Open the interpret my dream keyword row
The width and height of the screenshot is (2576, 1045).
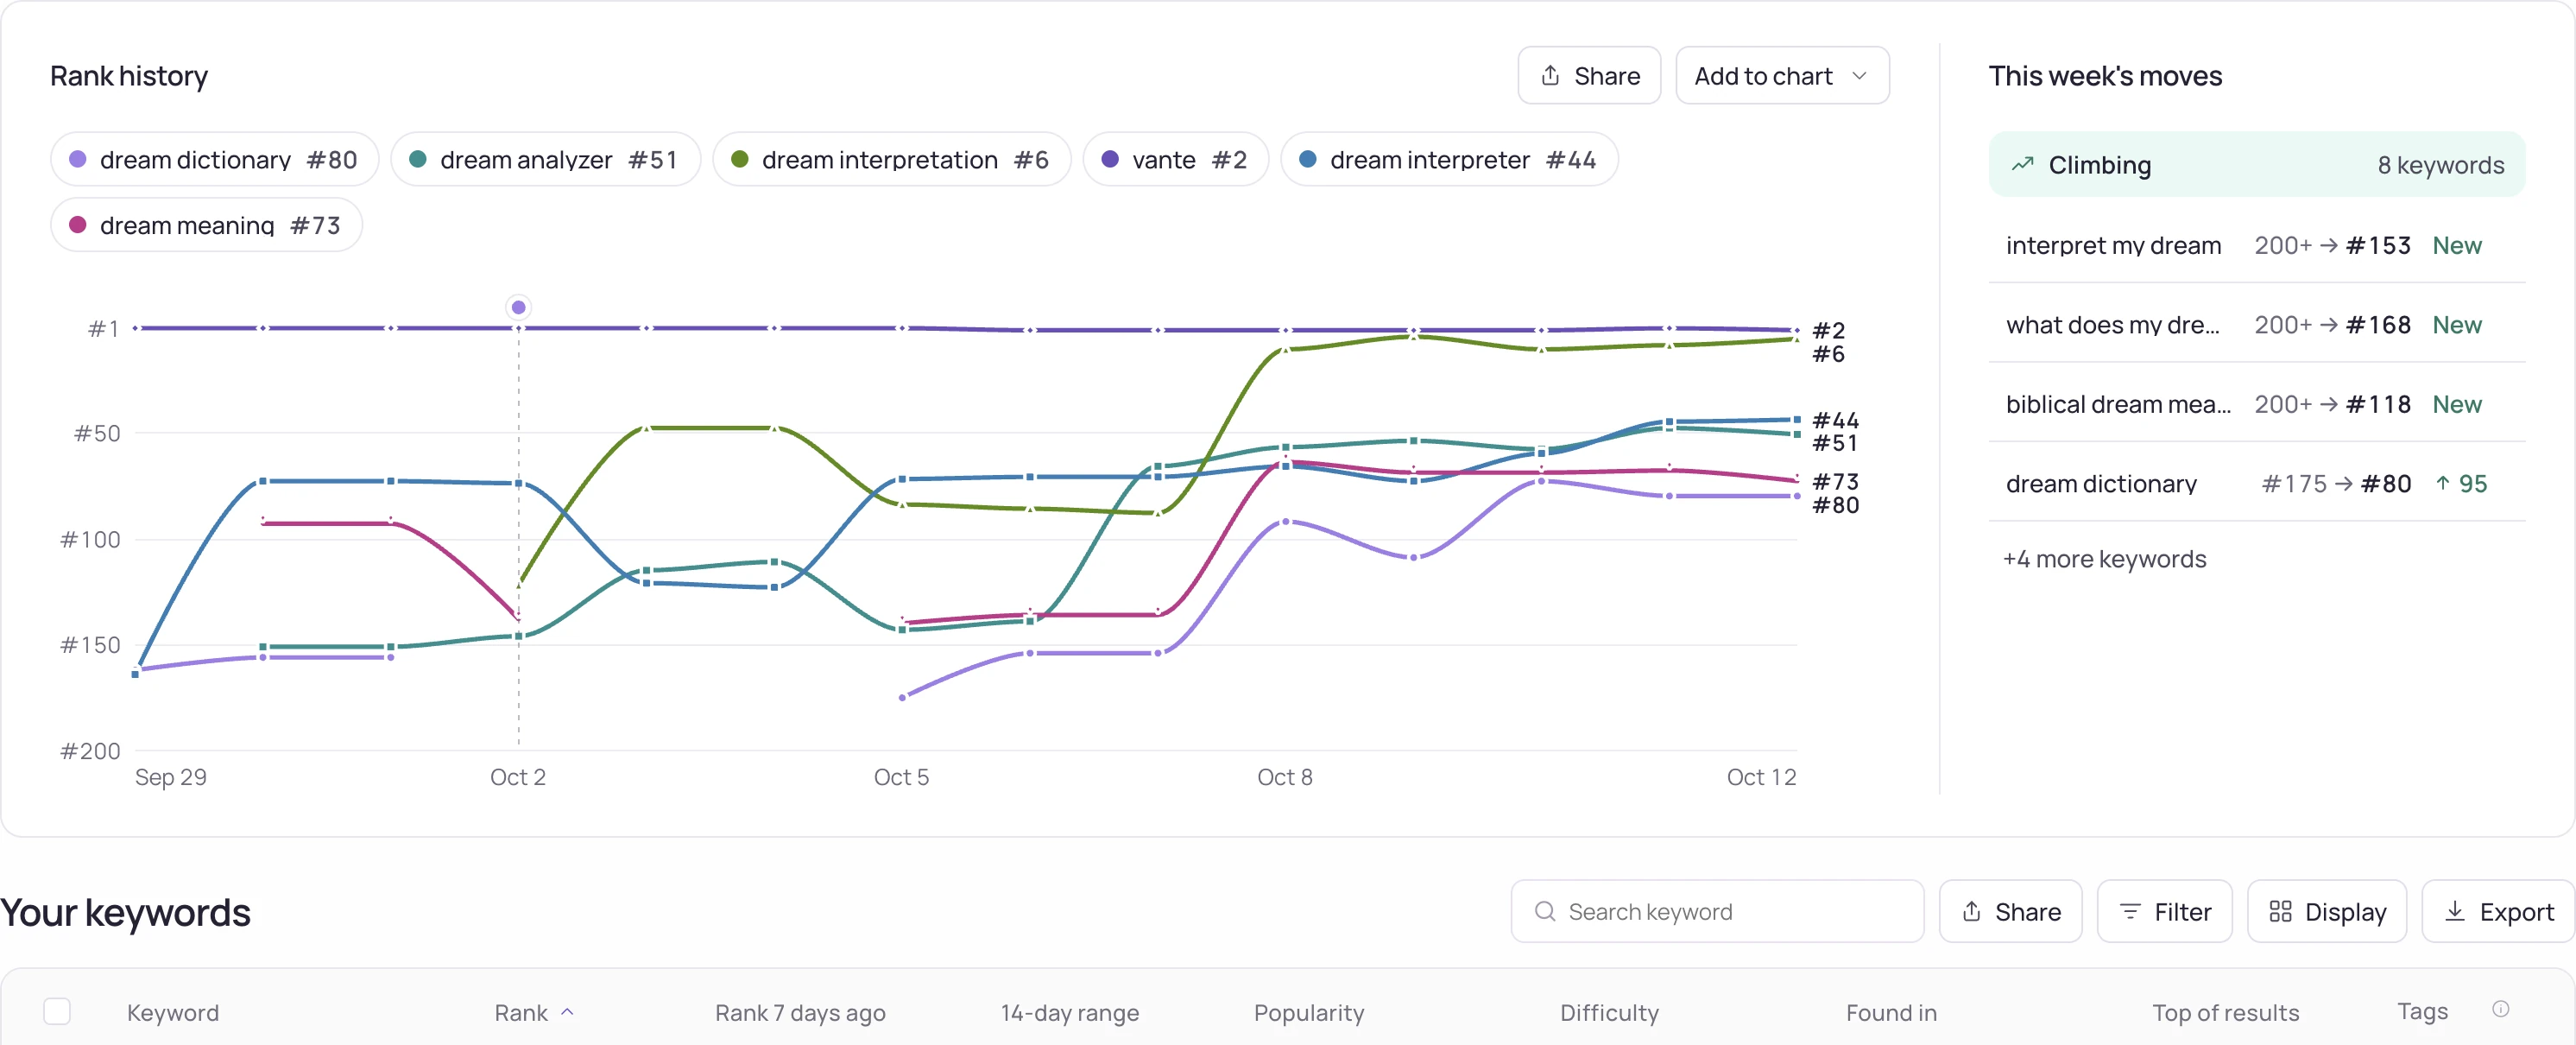coord(2256,245)
